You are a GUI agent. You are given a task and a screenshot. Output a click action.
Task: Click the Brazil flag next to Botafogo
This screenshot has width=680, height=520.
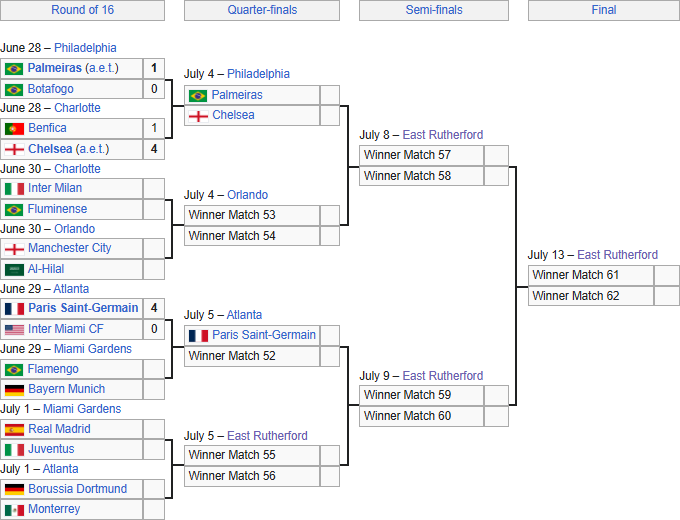point(14,90)
